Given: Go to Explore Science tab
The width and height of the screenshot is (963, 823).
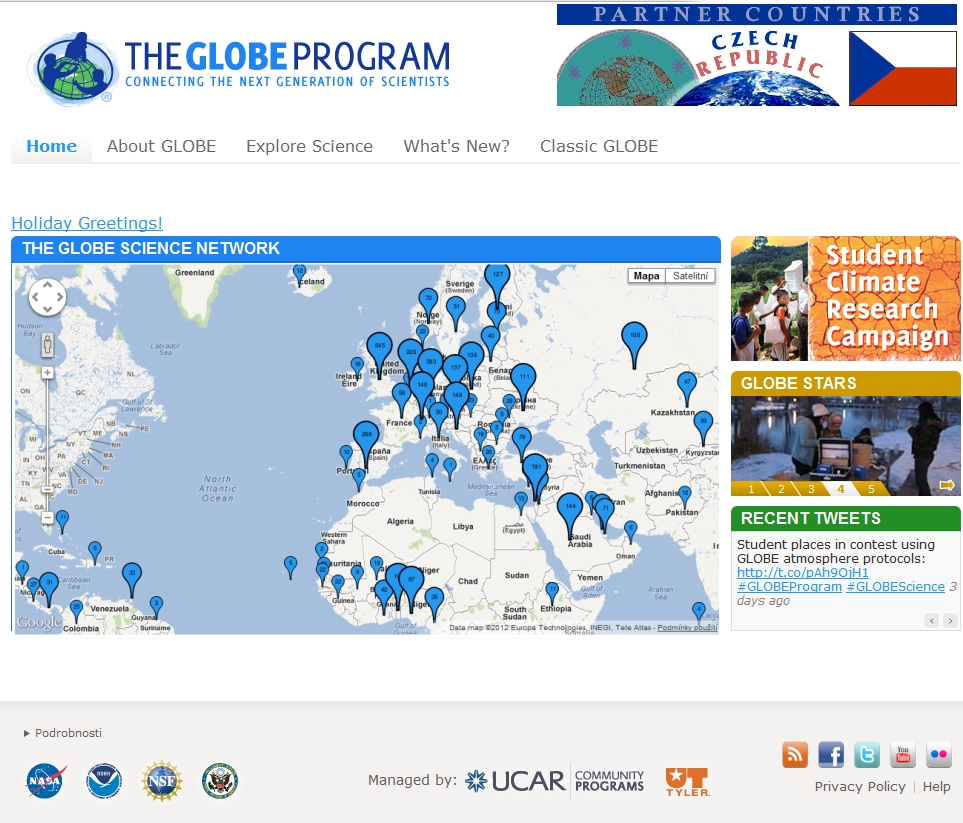Looking at the screenshot, I should (x=309, y=146).
